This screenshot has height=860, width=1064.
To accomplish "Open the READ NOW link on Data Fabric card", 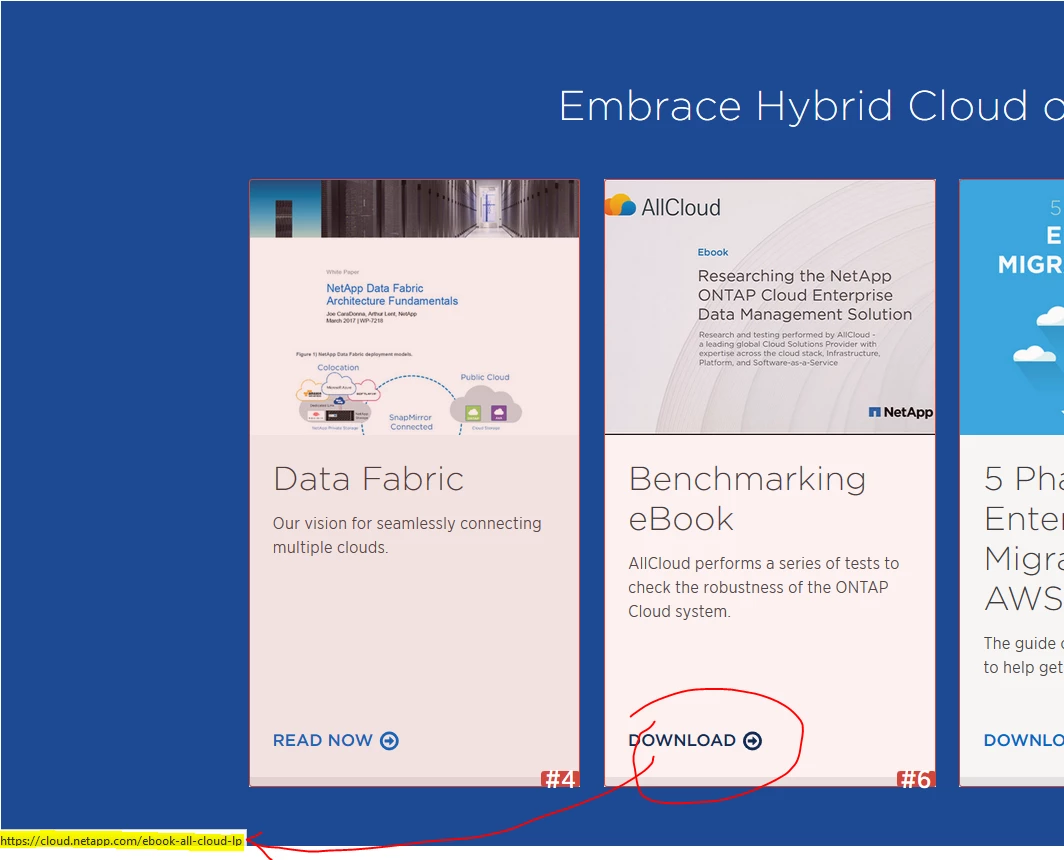I will 335,740.
